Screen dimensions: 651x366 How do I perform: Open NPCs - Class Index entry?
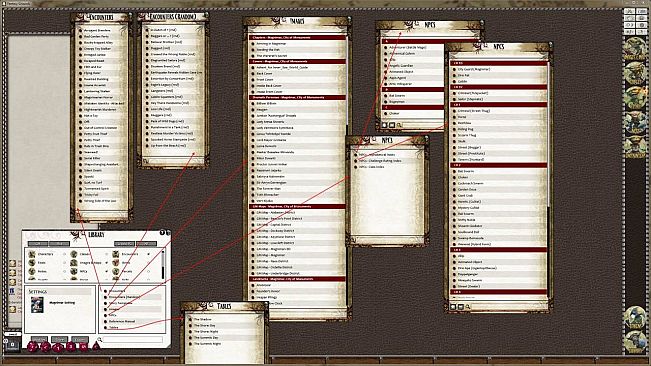[x=372, y=167]
